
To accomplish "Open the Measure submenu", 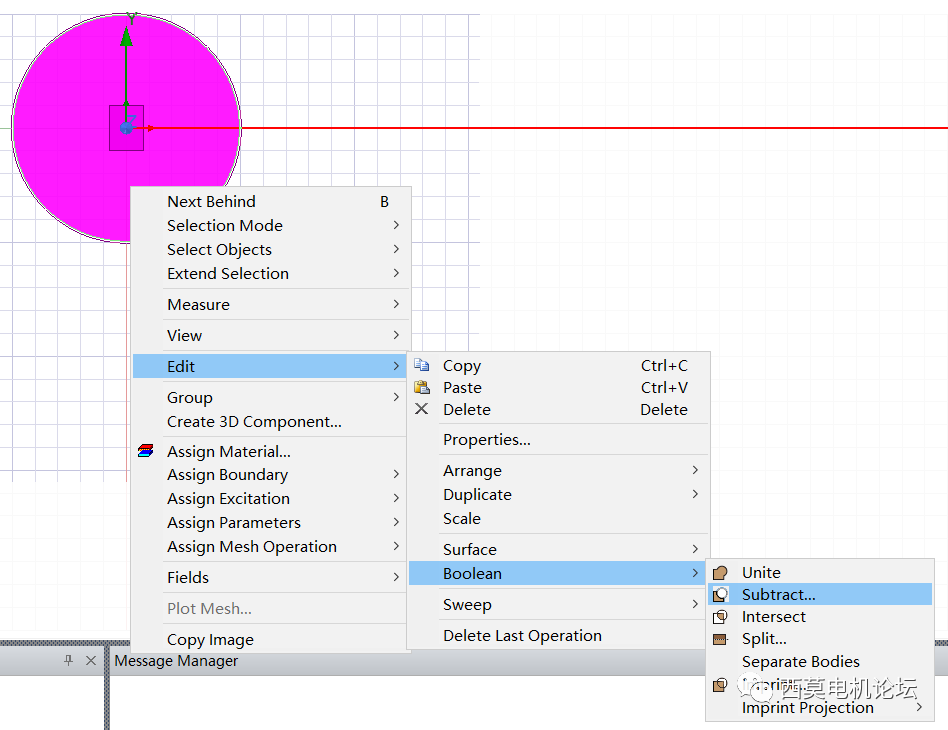I will (x=271, y=304).
